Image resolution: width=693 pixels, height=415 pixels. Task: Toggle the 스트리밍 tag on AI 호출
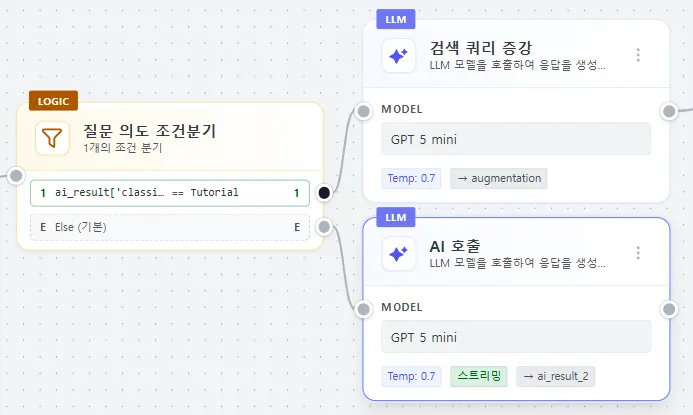[x=479, y=376]
